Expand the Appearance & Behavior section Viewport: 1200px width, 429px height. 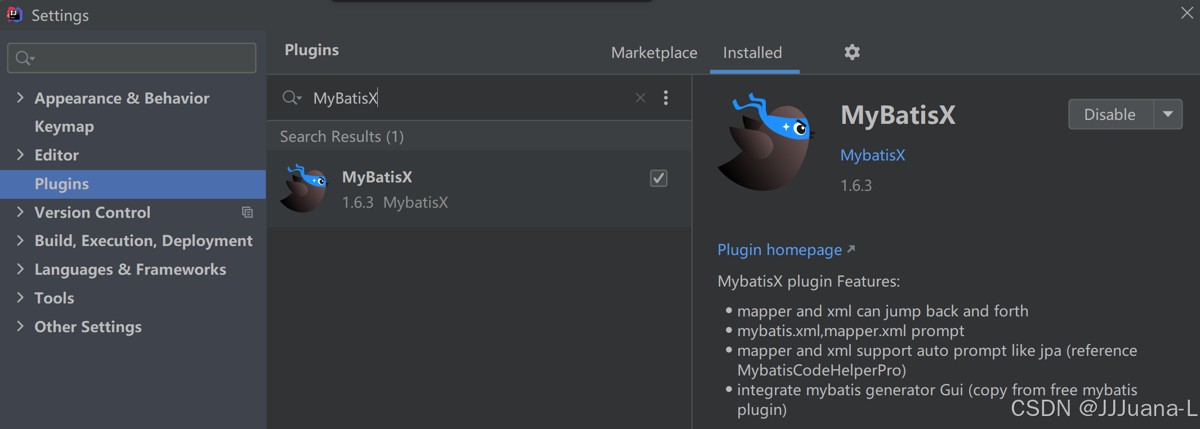(20, 98)
